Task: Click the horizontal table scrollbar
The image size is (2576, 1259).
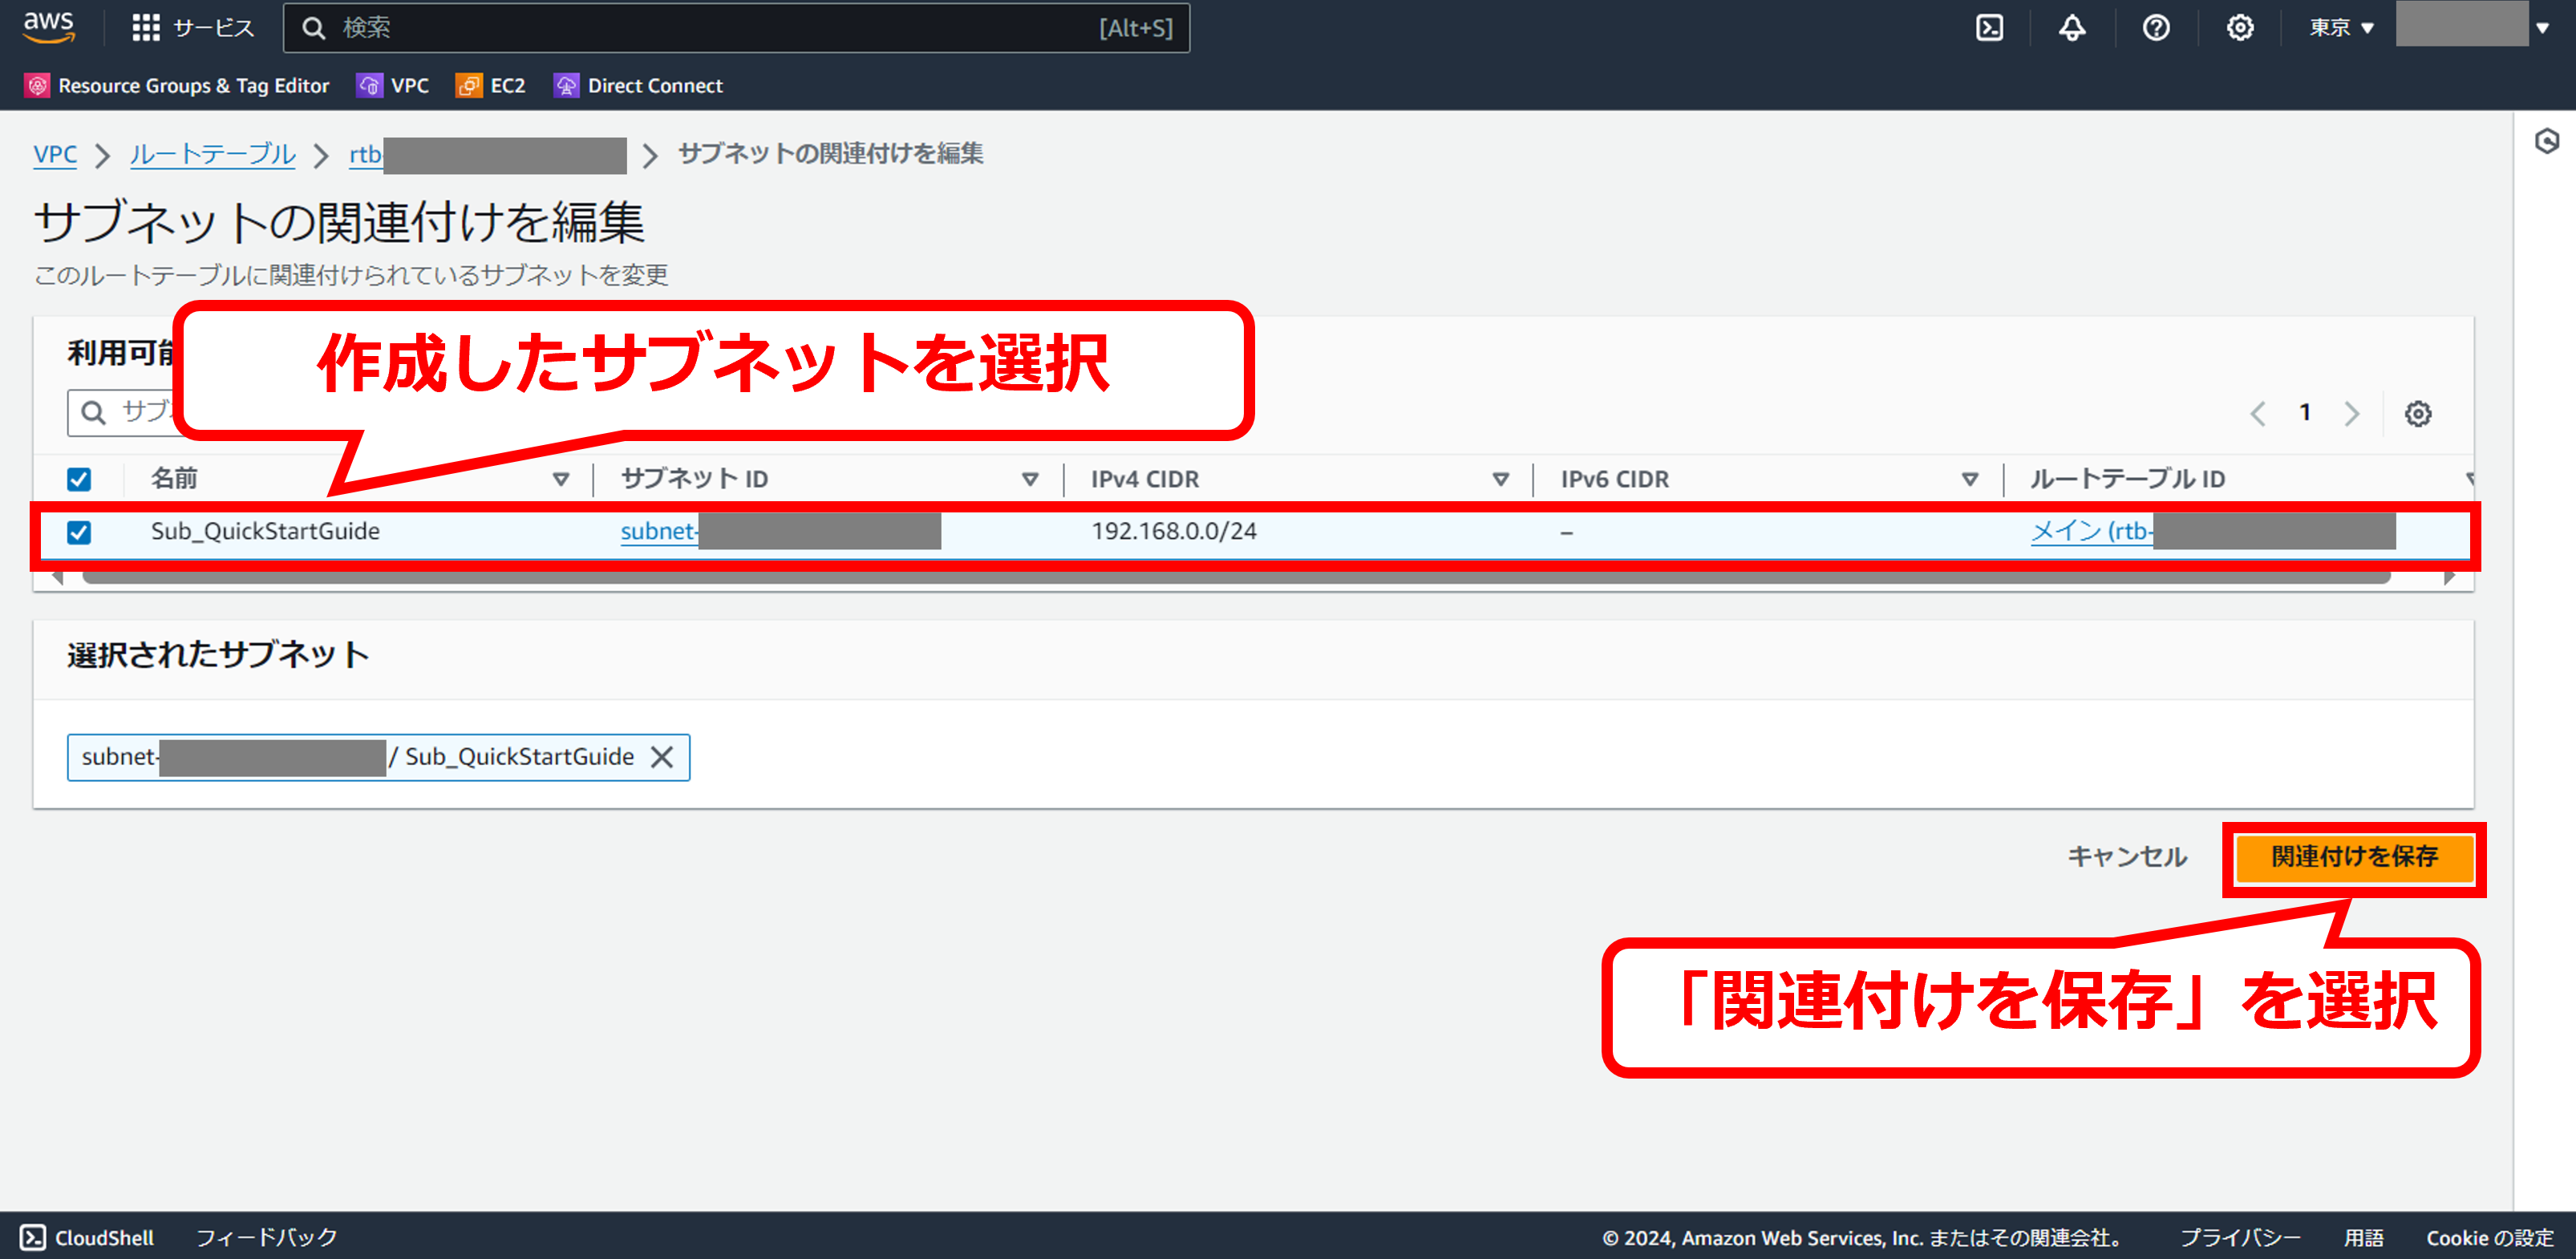Action: click(1235, 578)
